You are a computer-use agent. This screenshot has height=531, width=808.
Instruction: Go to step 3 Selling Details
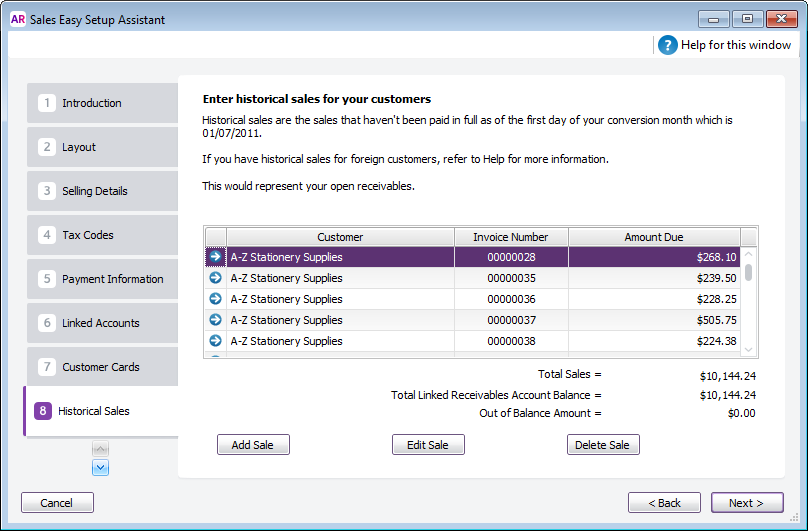(103, 191)
